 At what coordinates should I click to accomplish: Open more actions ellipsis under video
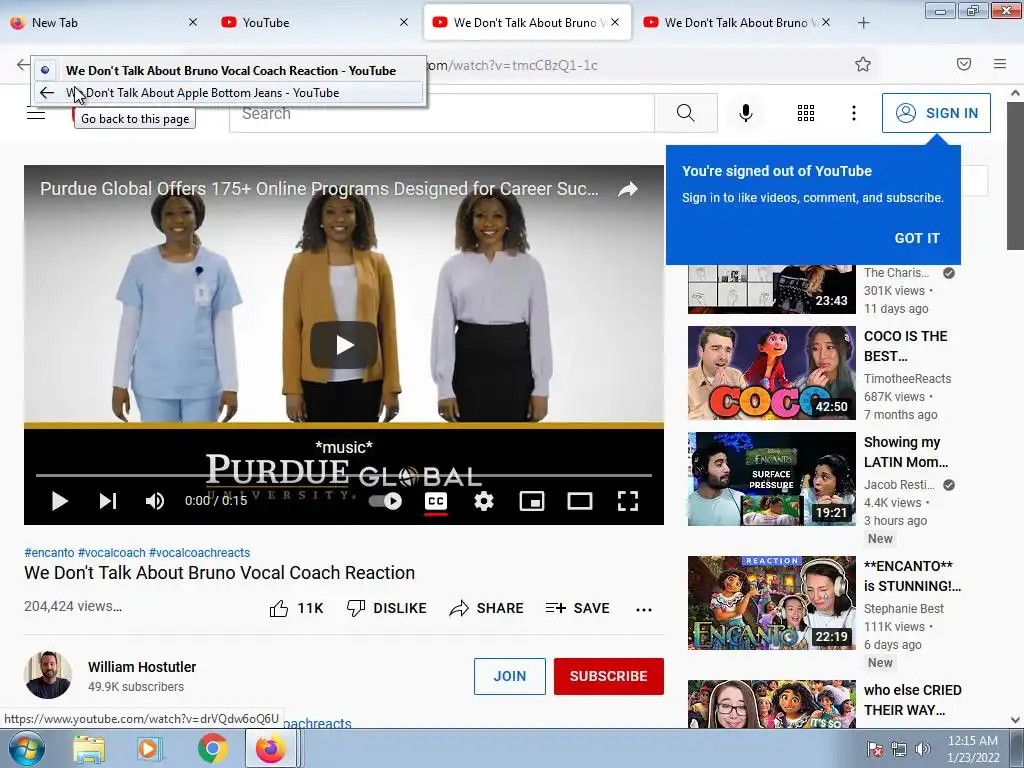coord(644,609)
